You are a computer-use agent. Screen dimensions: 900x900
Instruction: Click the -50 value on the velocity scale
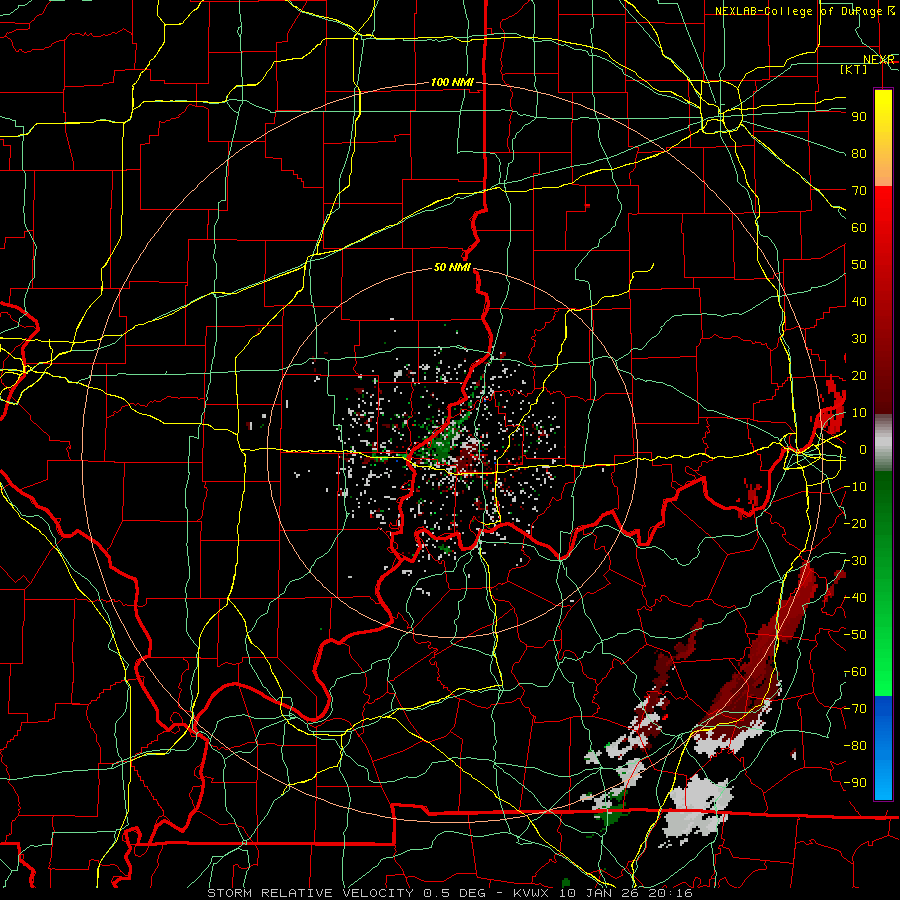(x=856, y=635)
